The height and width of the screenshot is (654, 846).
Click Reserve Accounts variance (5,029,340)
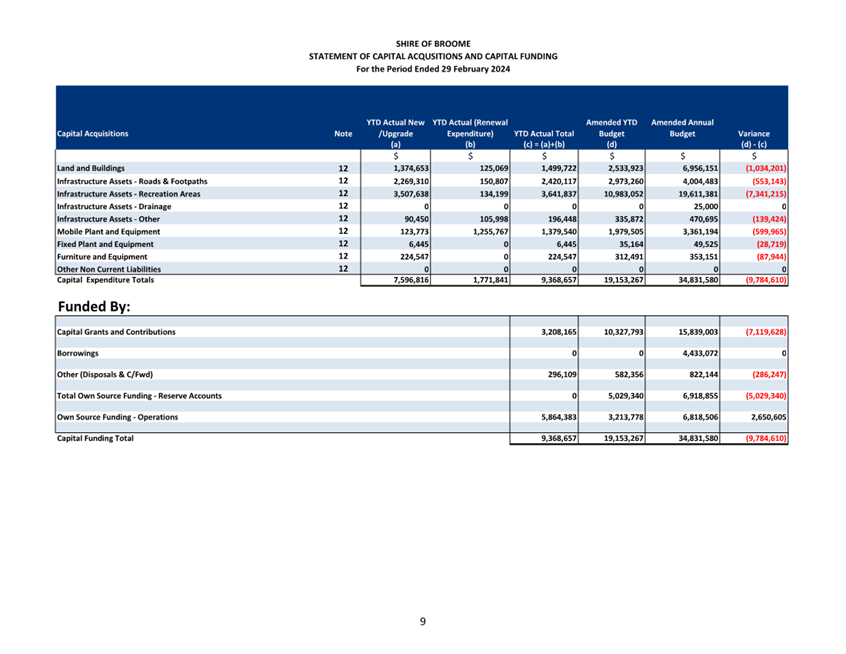point(766,396)
